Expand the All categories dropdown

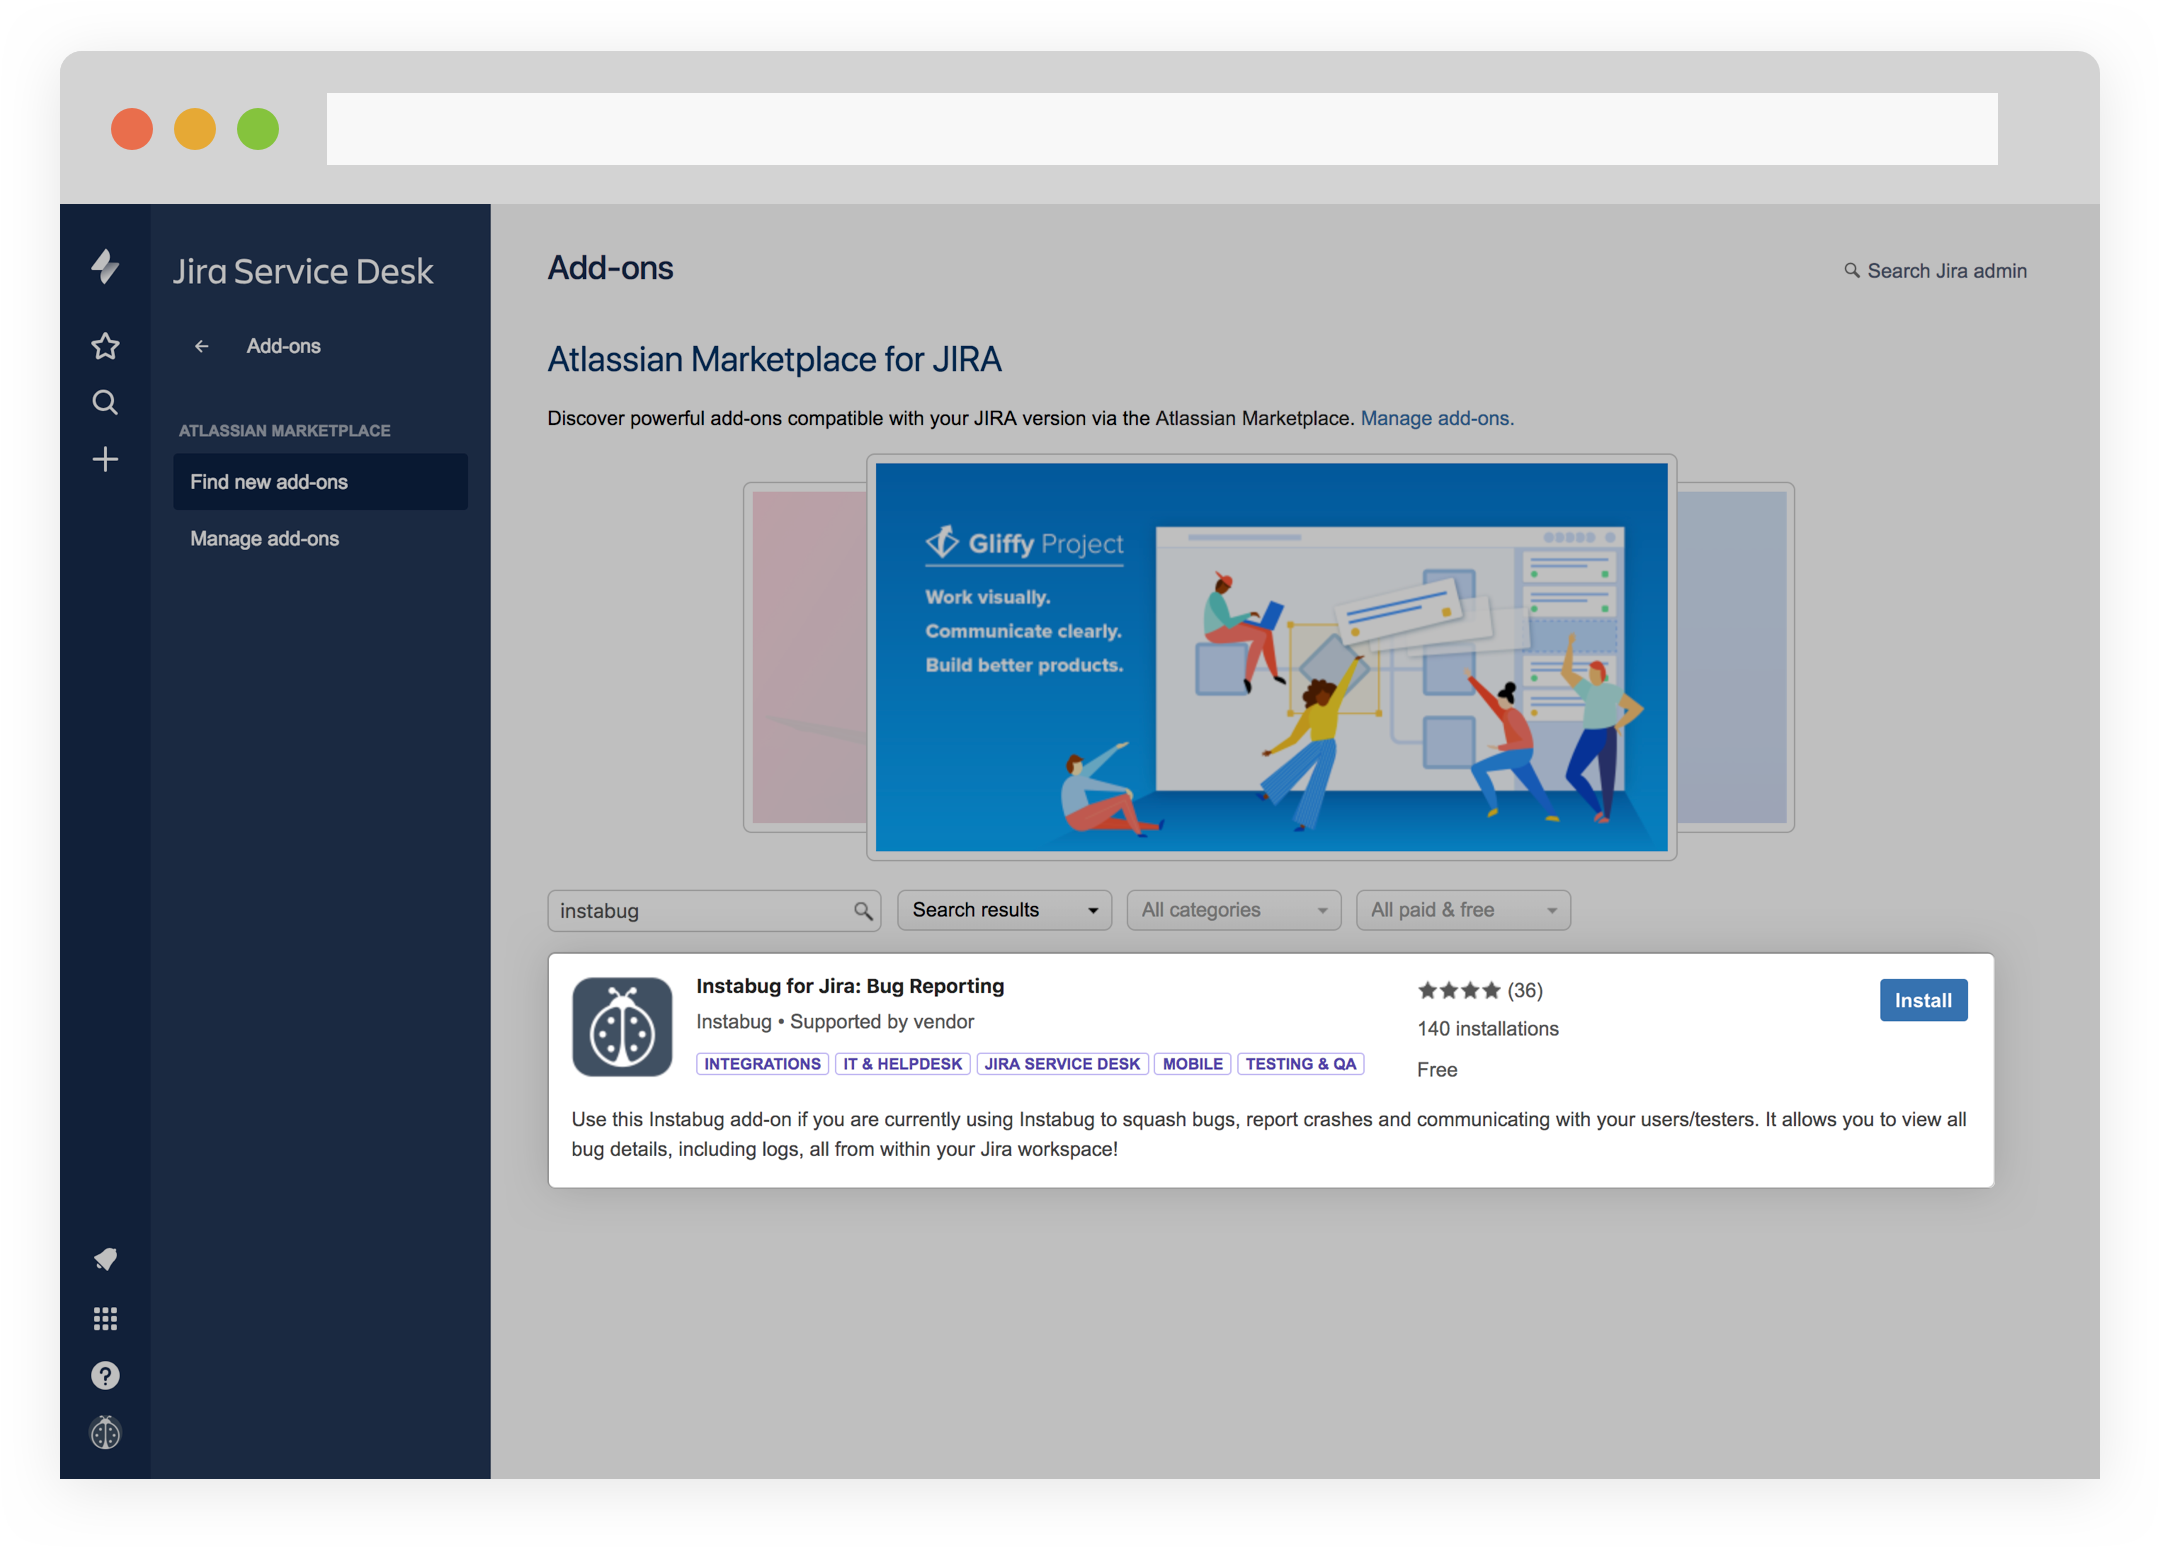(1233, 910)
